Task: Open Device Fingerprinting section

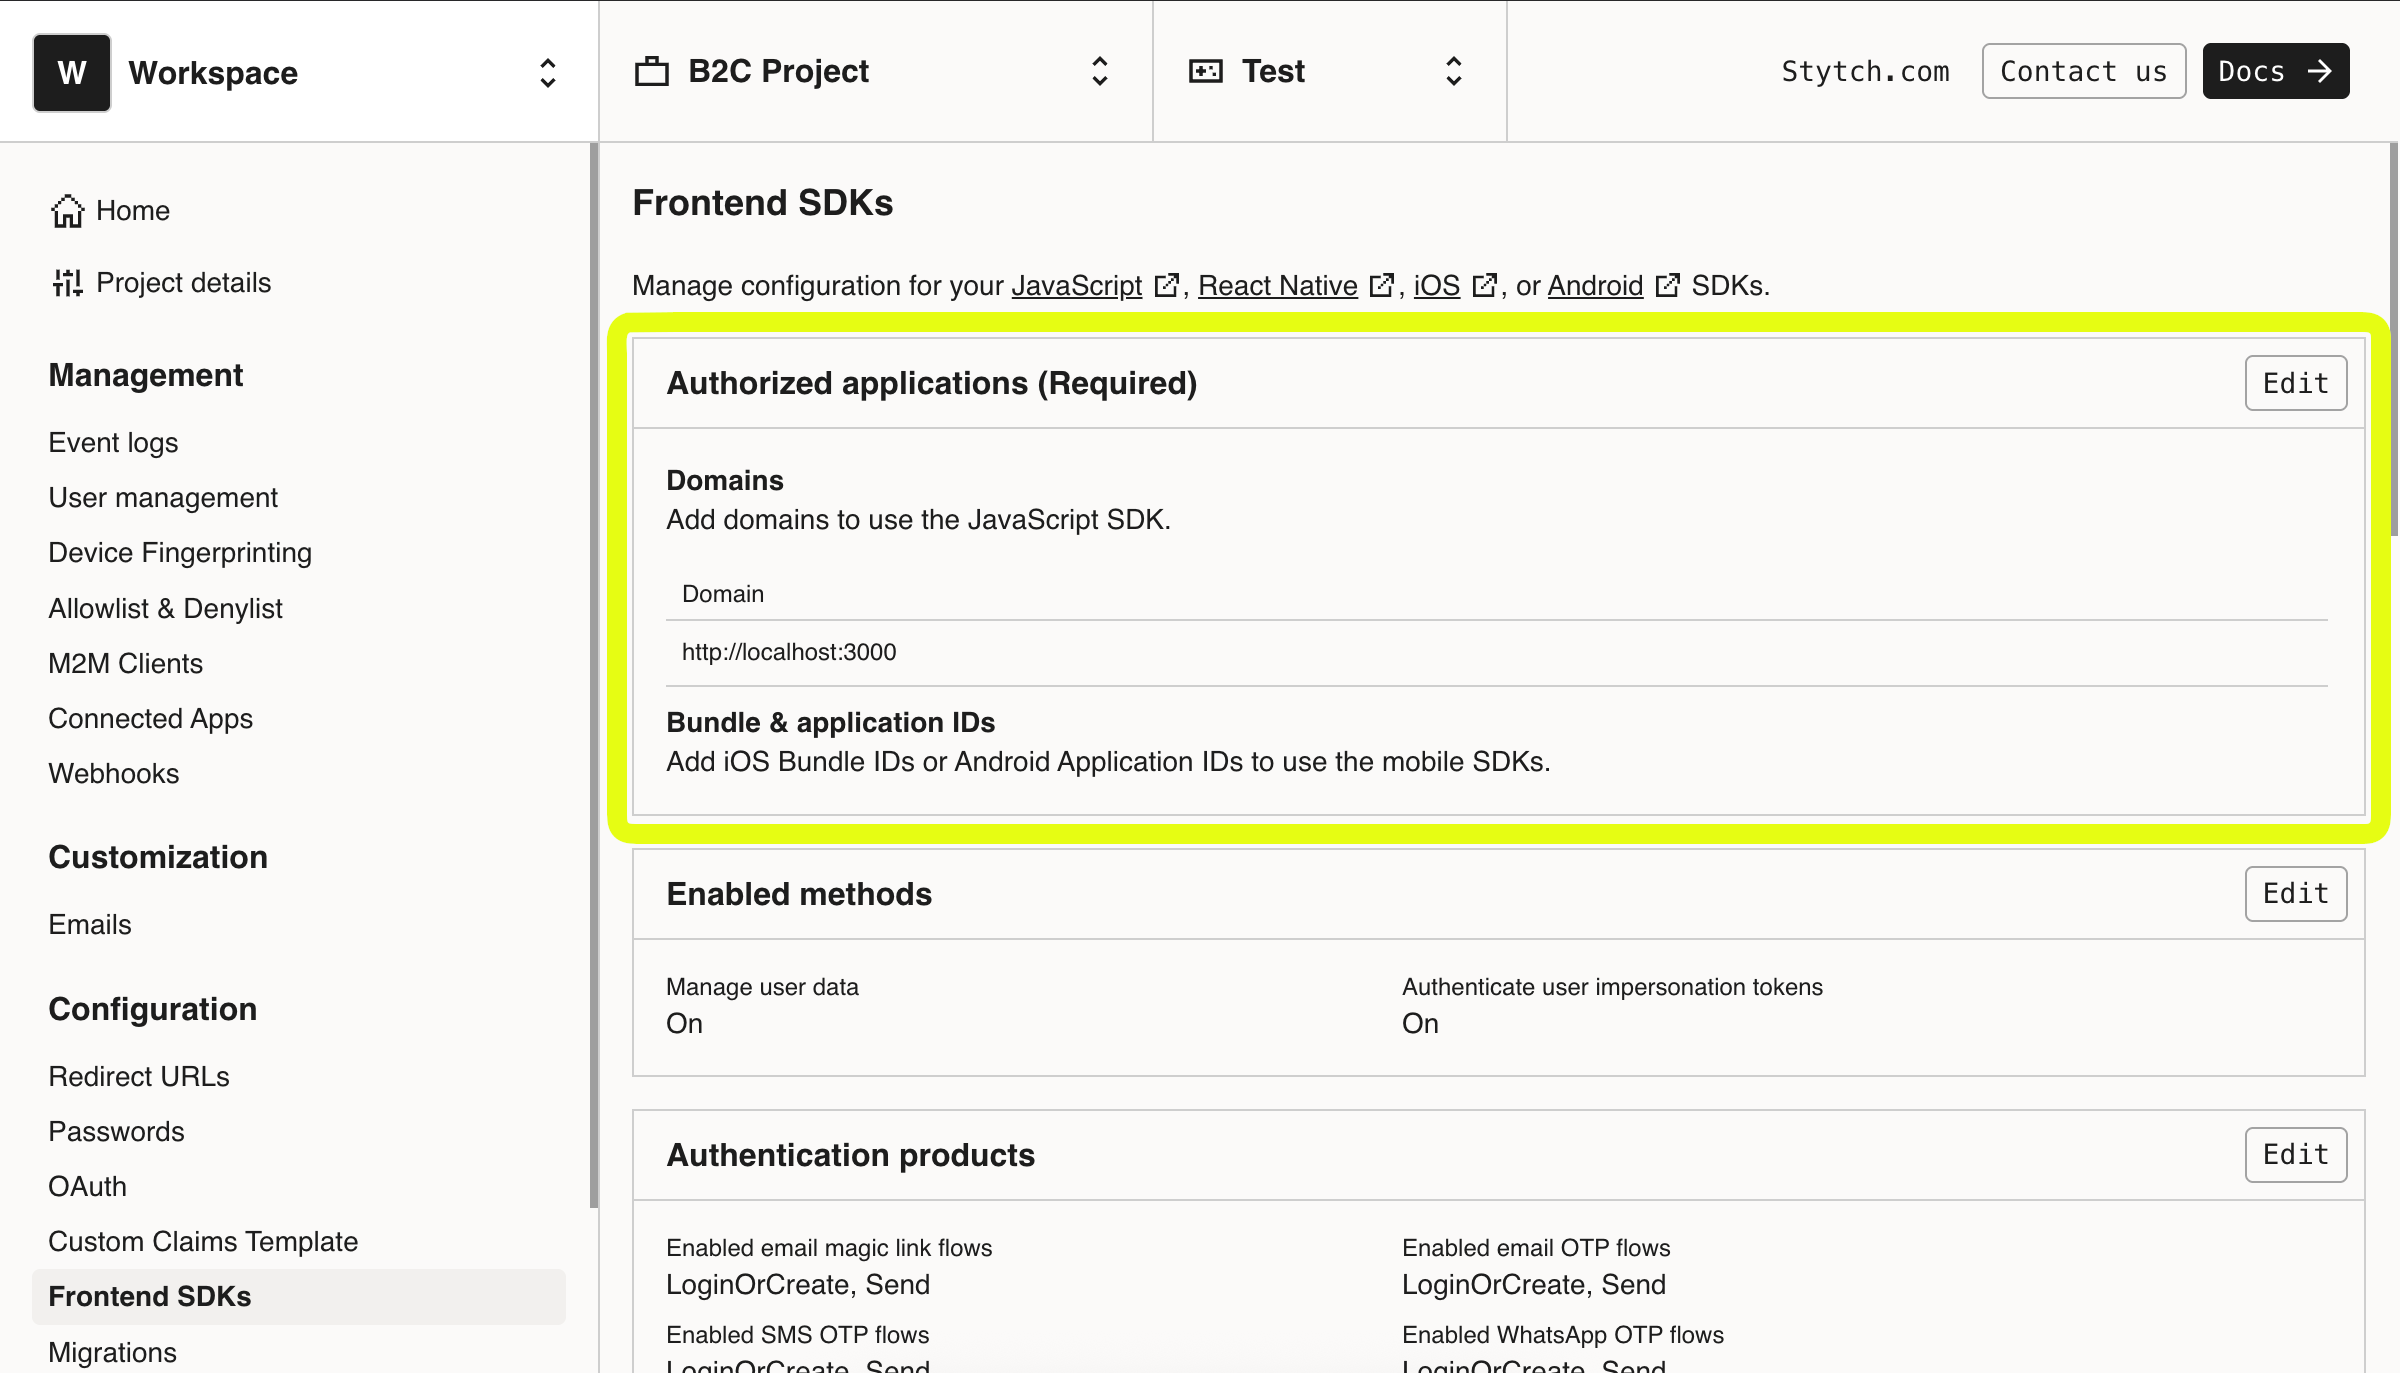Action: 180,552
